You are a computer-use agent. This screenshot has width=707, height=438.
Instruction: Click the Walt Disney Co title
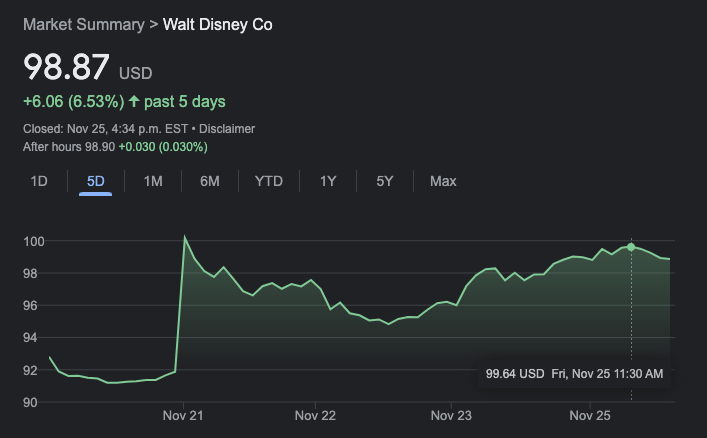[x=219, y=24]
